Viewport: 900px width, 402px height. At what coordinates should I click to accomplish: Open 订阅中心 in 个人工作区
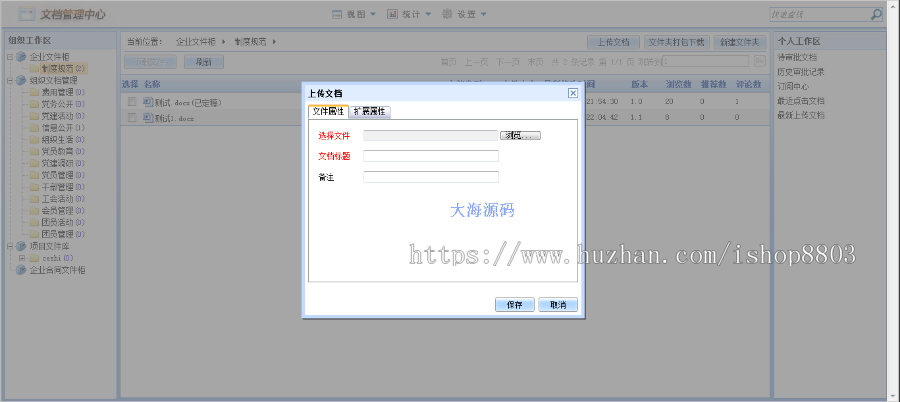(793, 87)
